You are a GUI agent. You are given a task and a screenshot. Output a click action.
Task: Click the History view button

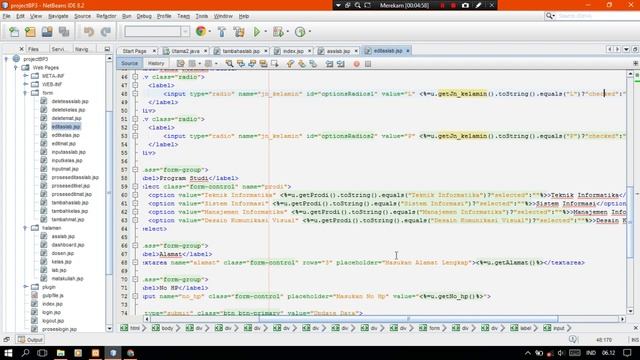[x=156, y=64]
